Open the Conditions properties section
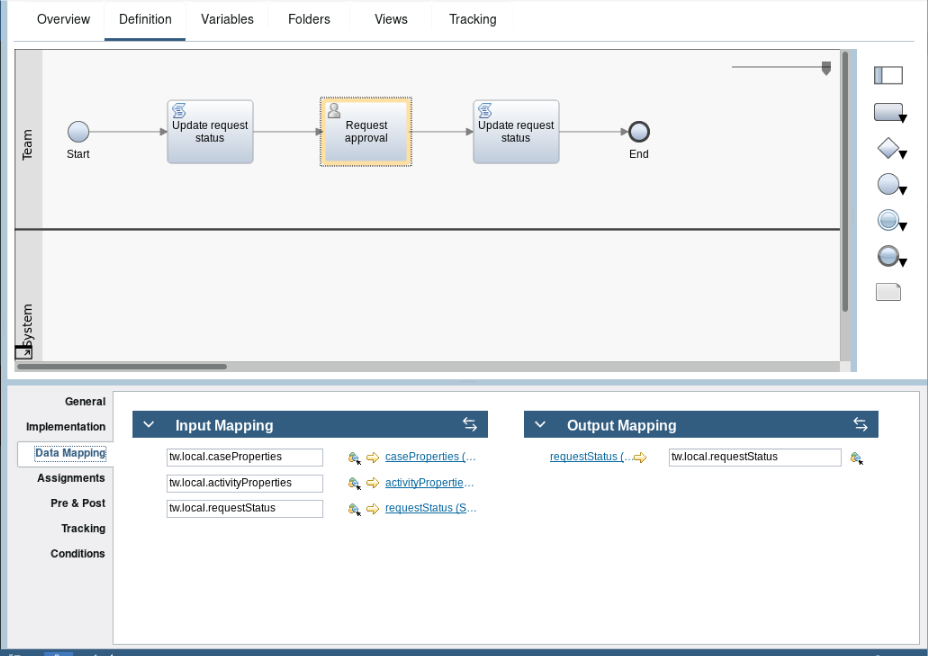The height and width of the screenshot is (656, 928). tap(78, 554)
